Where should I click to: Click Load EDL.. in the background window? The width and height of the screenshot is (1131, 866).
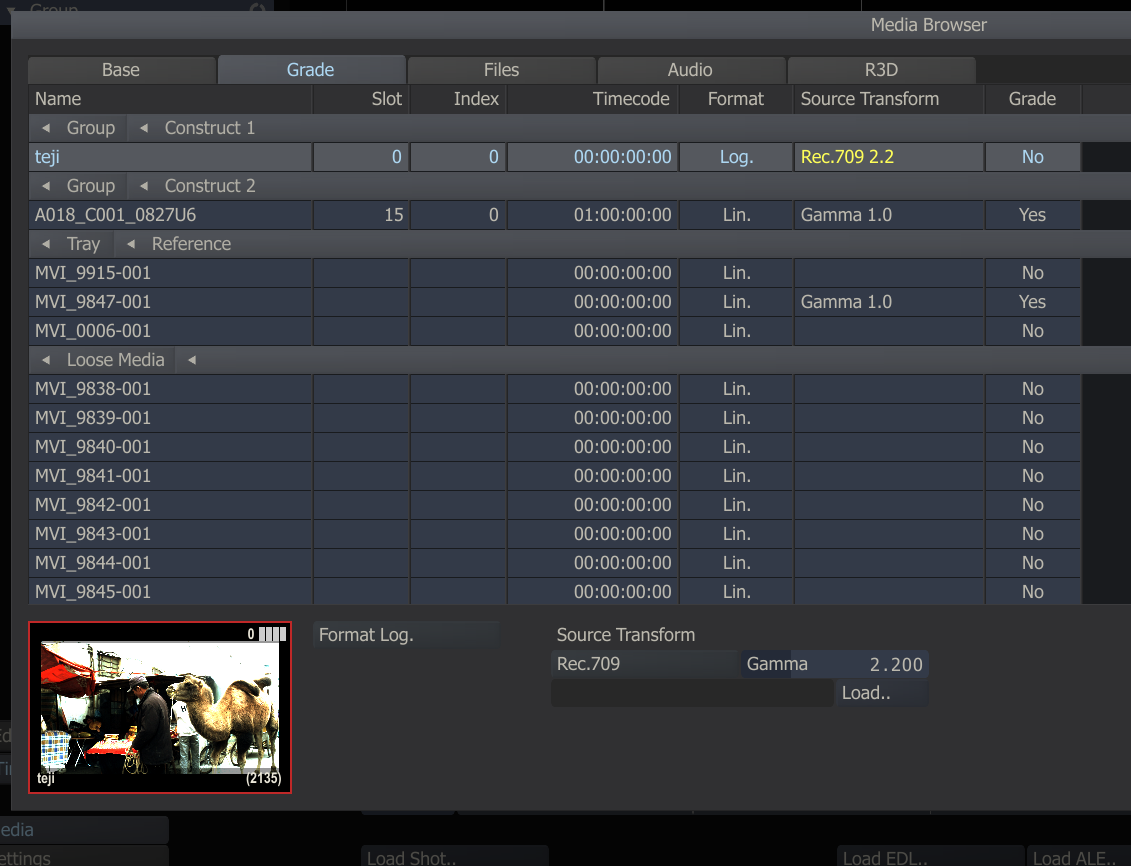click(x=930, y=857)
